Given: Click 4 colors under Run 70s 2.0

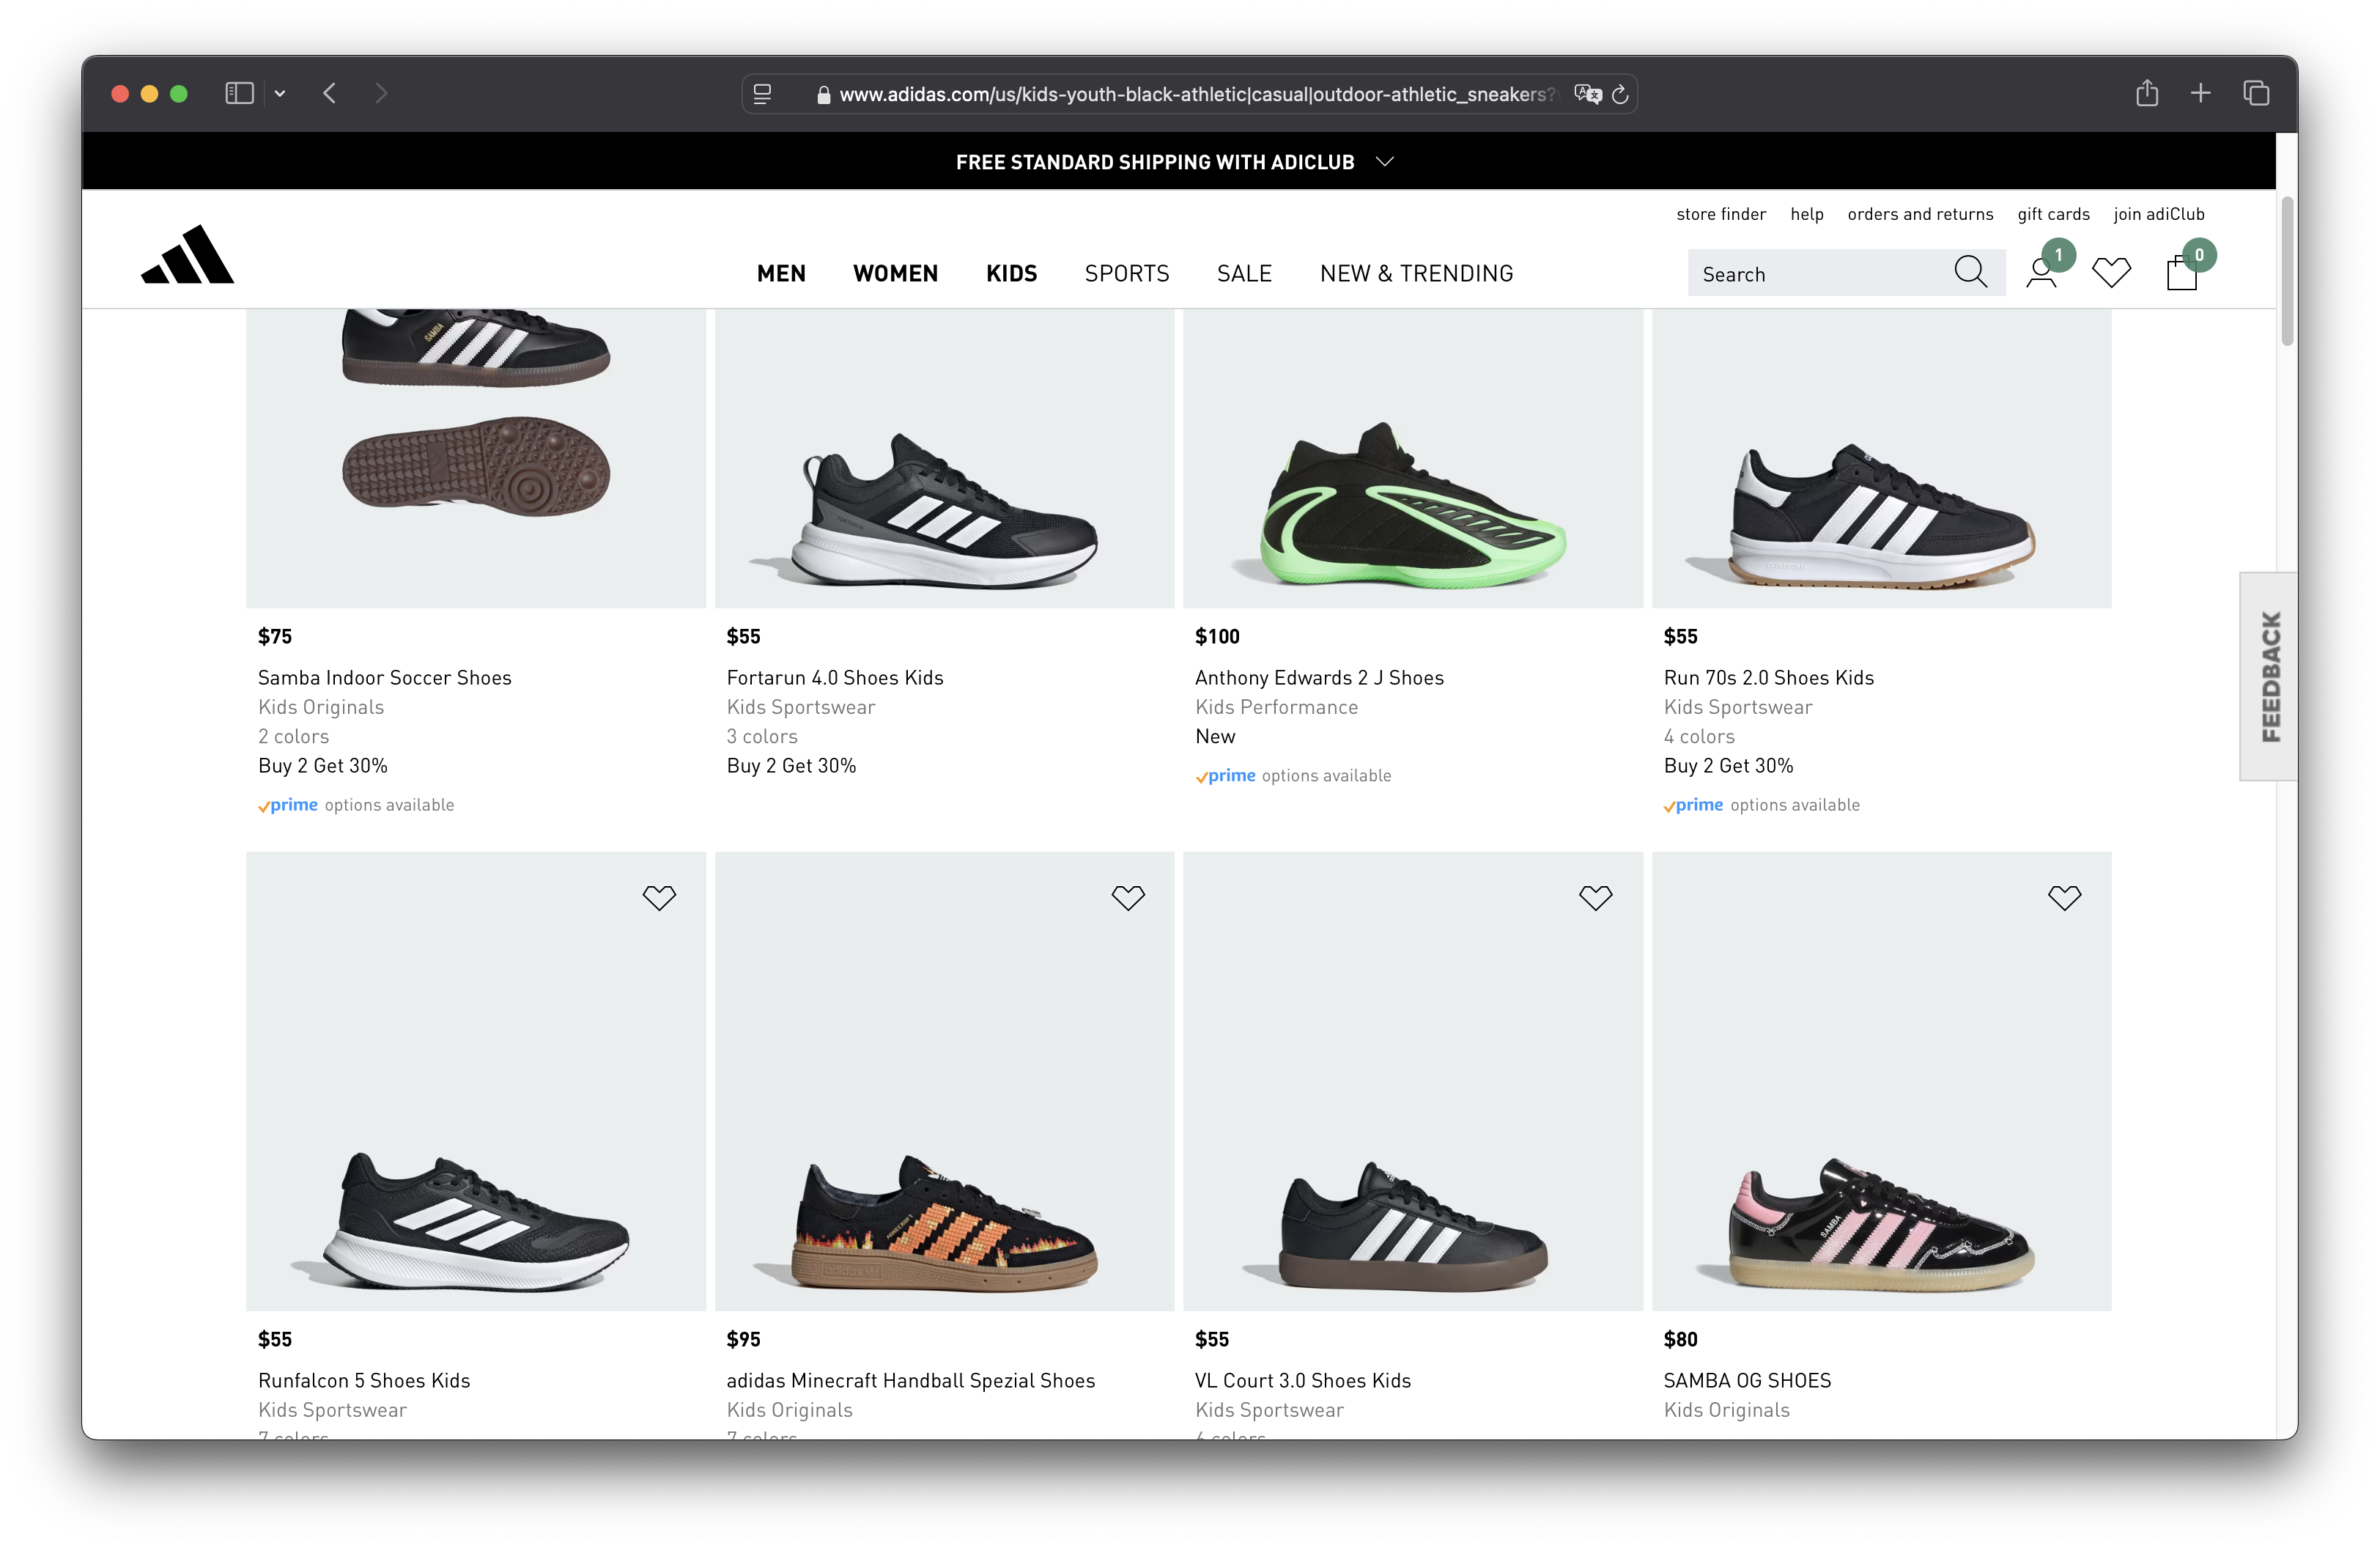Looking at the screenshot, I should click(x=1698, y=736).
